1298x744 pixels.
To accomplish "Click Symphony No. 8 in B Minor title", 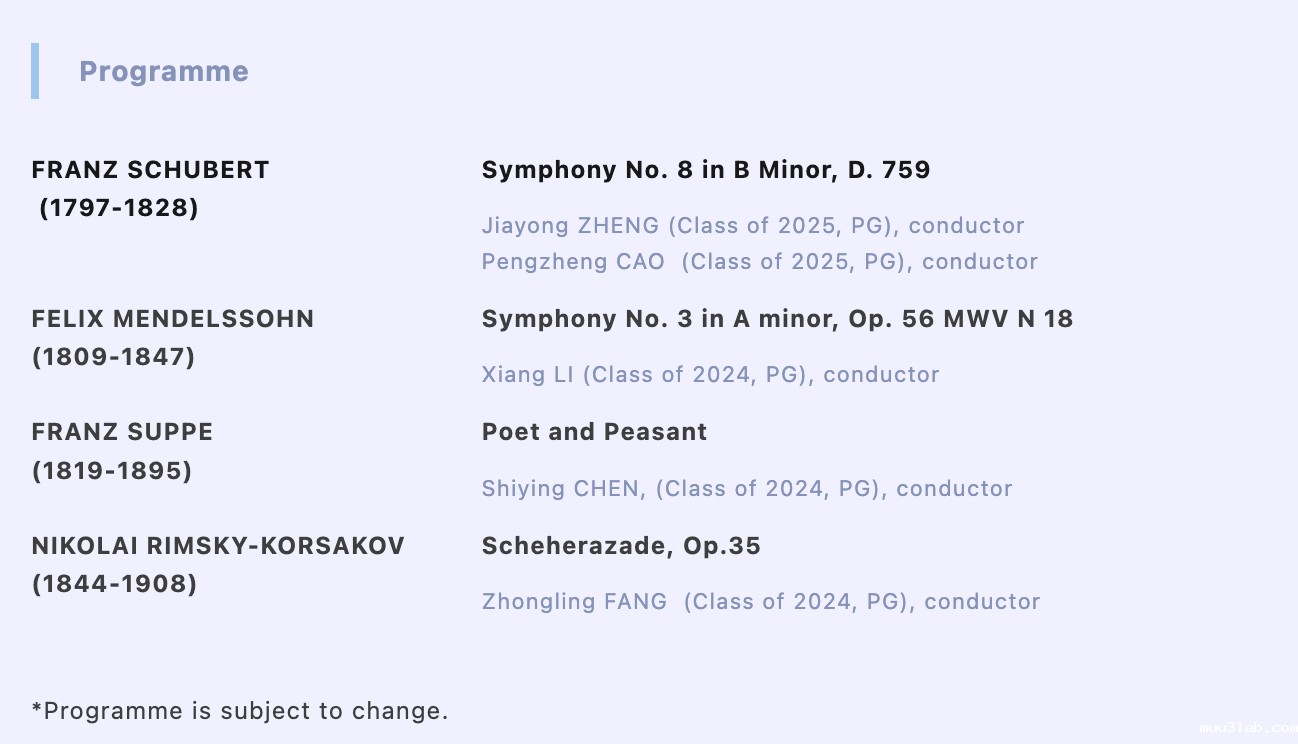I will pyautogui.click(x=705, y=170).
